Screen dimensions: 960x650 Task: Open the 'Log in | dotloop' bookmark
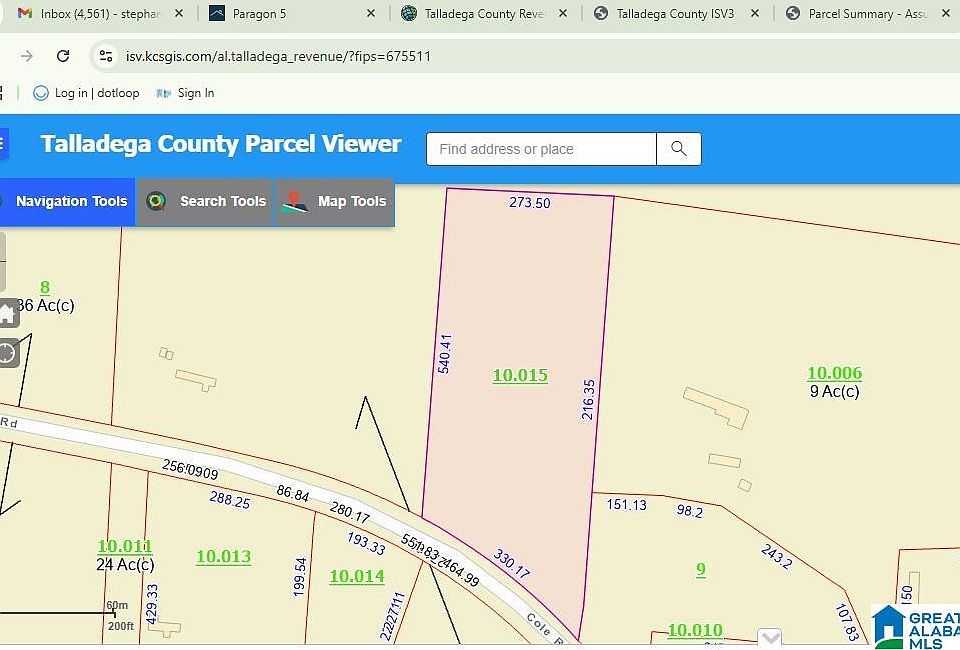point(86,93)
